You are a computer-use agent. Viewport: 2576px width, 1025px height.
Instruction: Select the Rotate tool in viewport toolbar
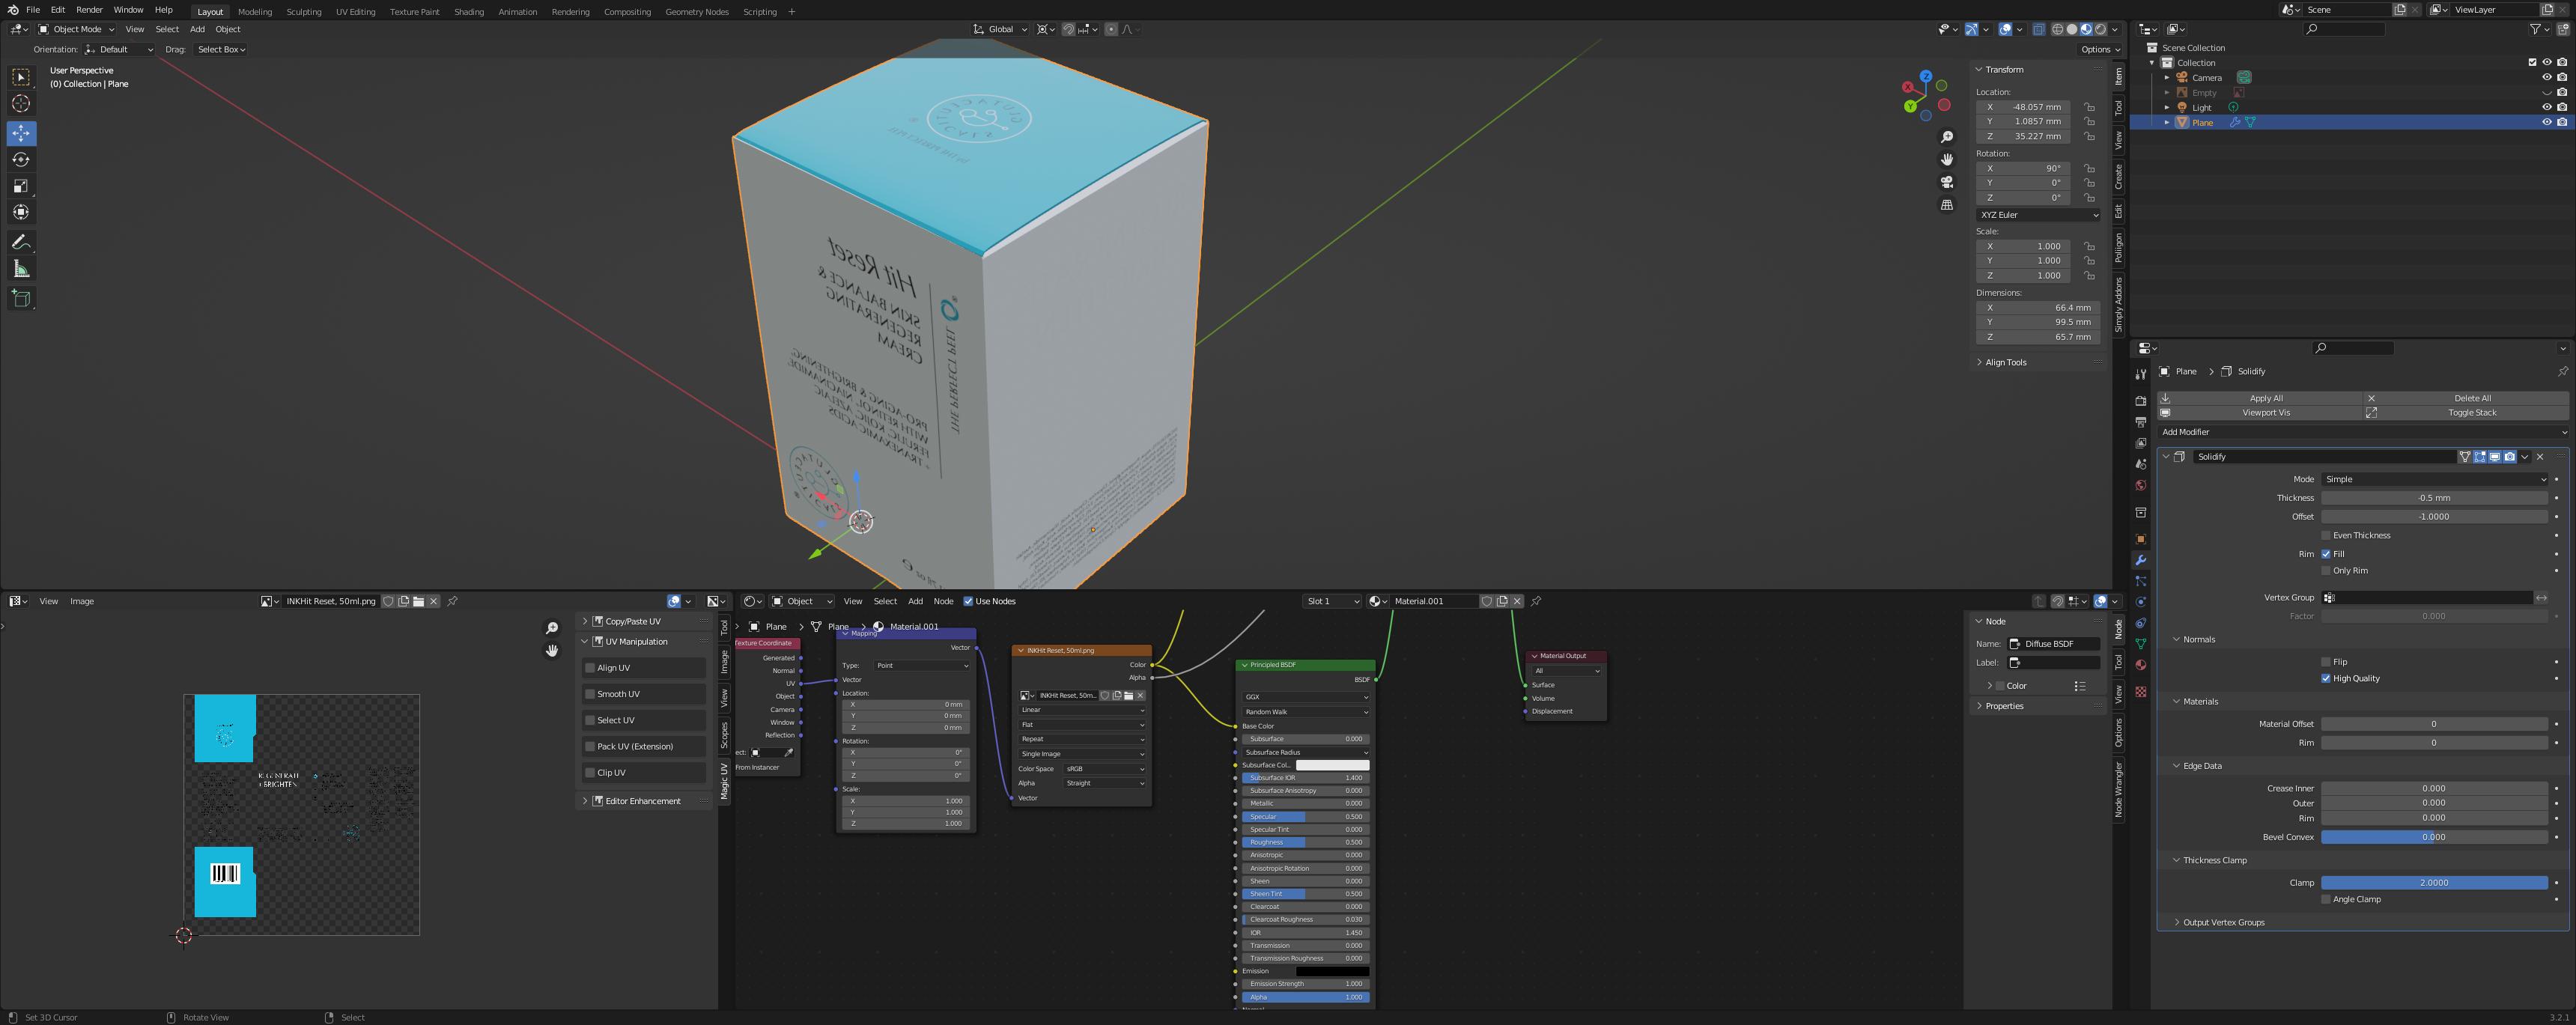[x=21, y=159]
